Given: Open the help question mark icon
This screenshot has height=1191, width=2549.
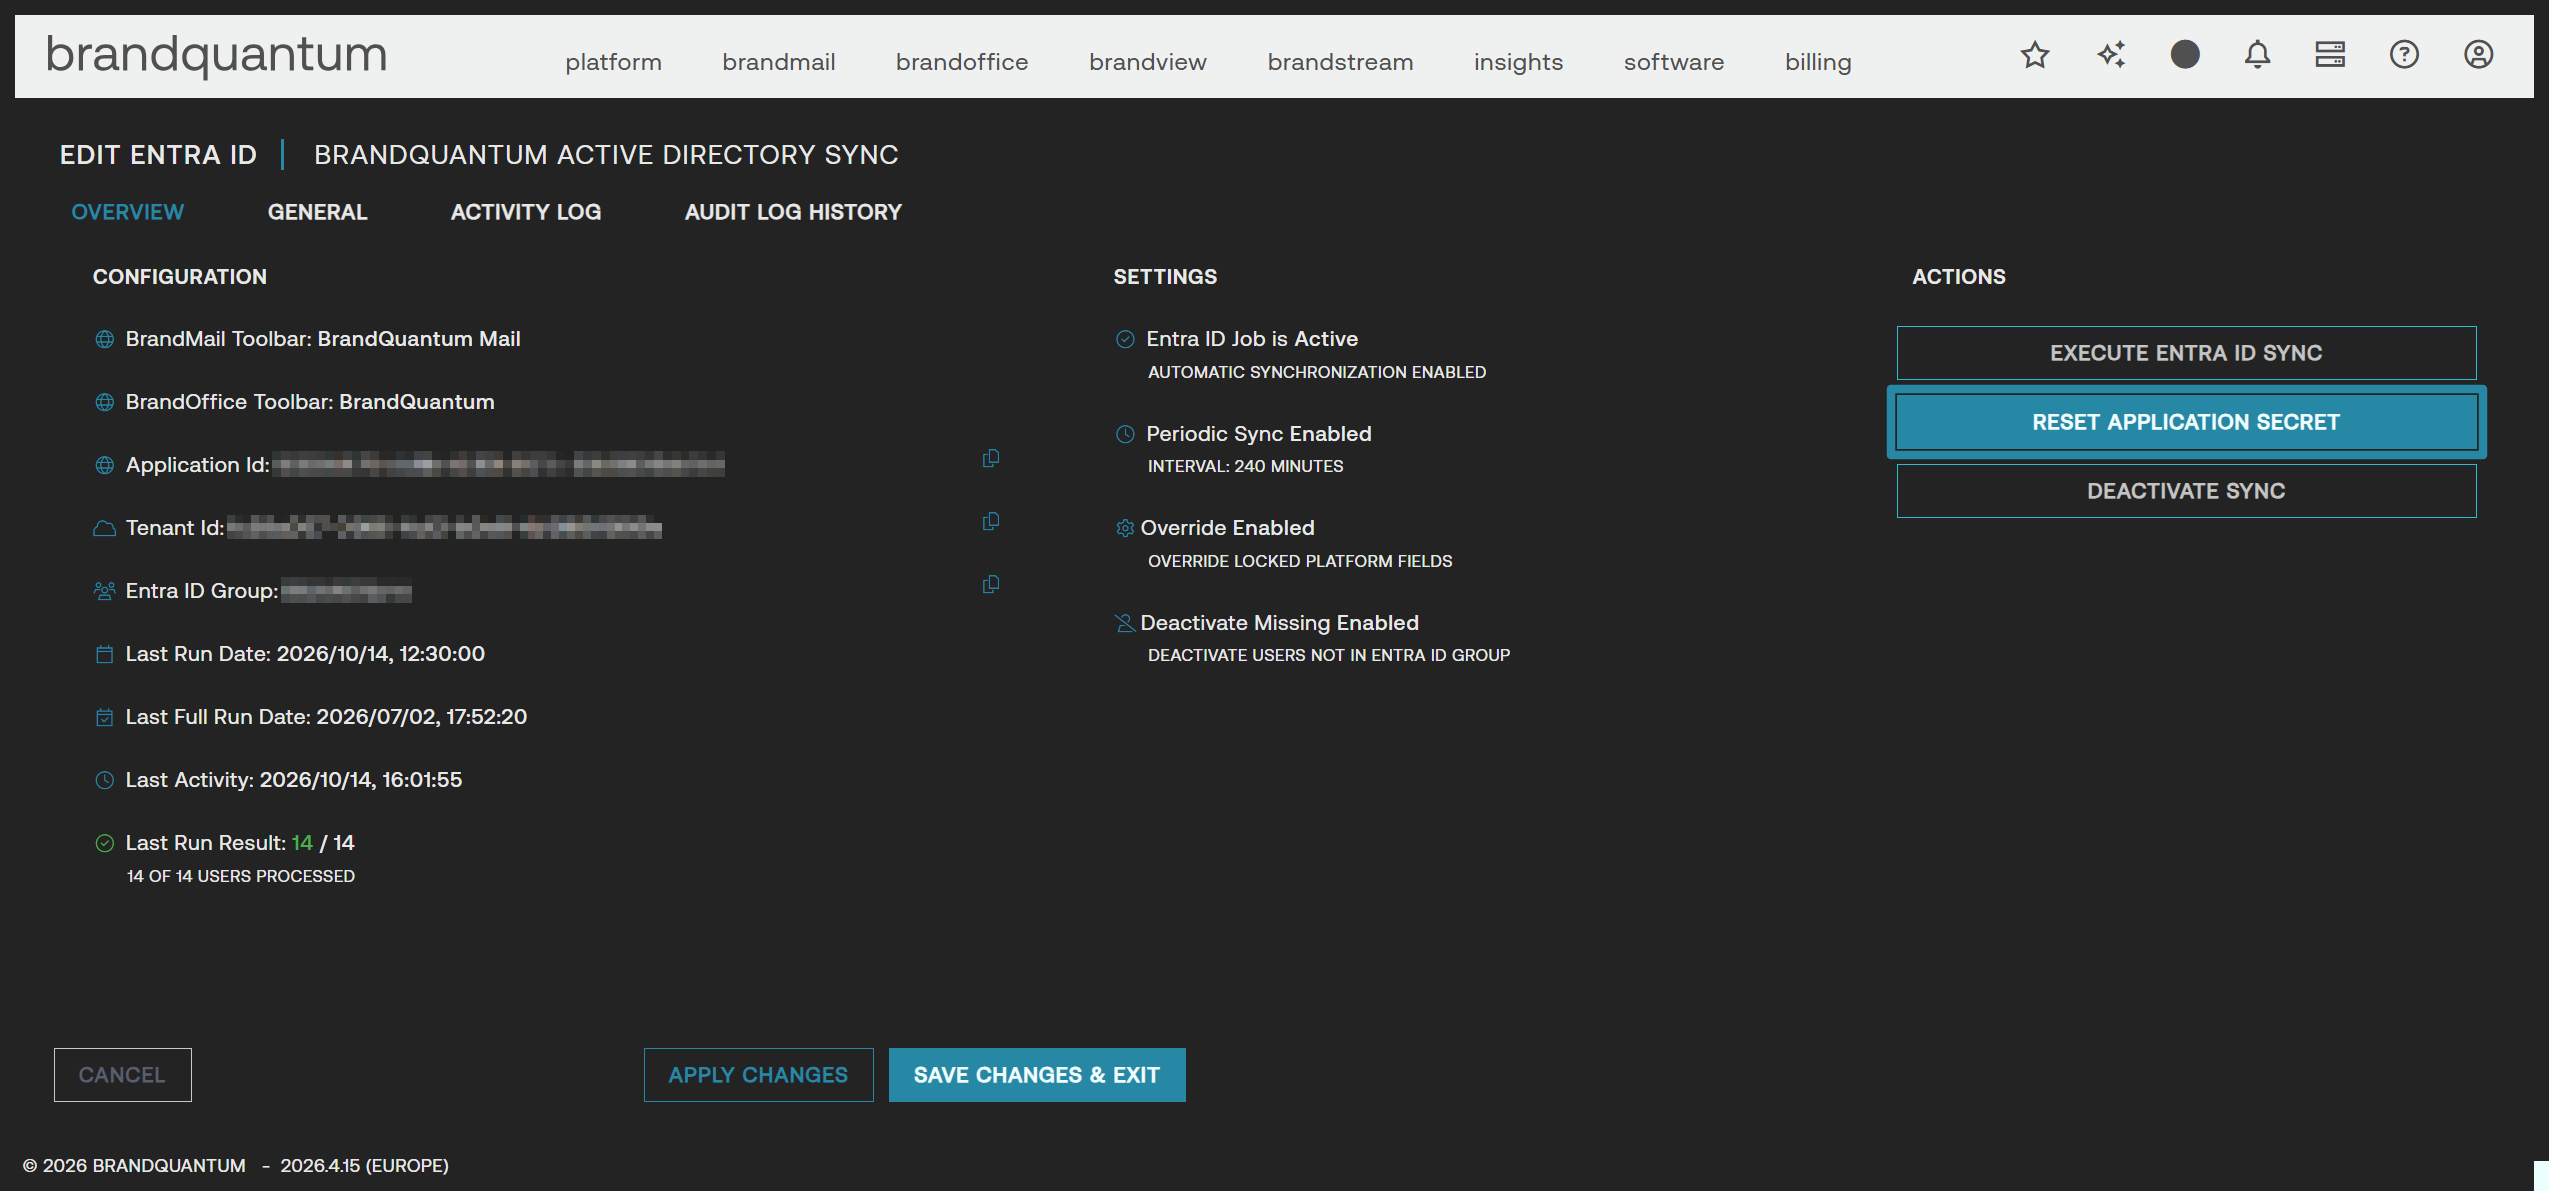Looking at the screenshot, I should coord(2404,54).
